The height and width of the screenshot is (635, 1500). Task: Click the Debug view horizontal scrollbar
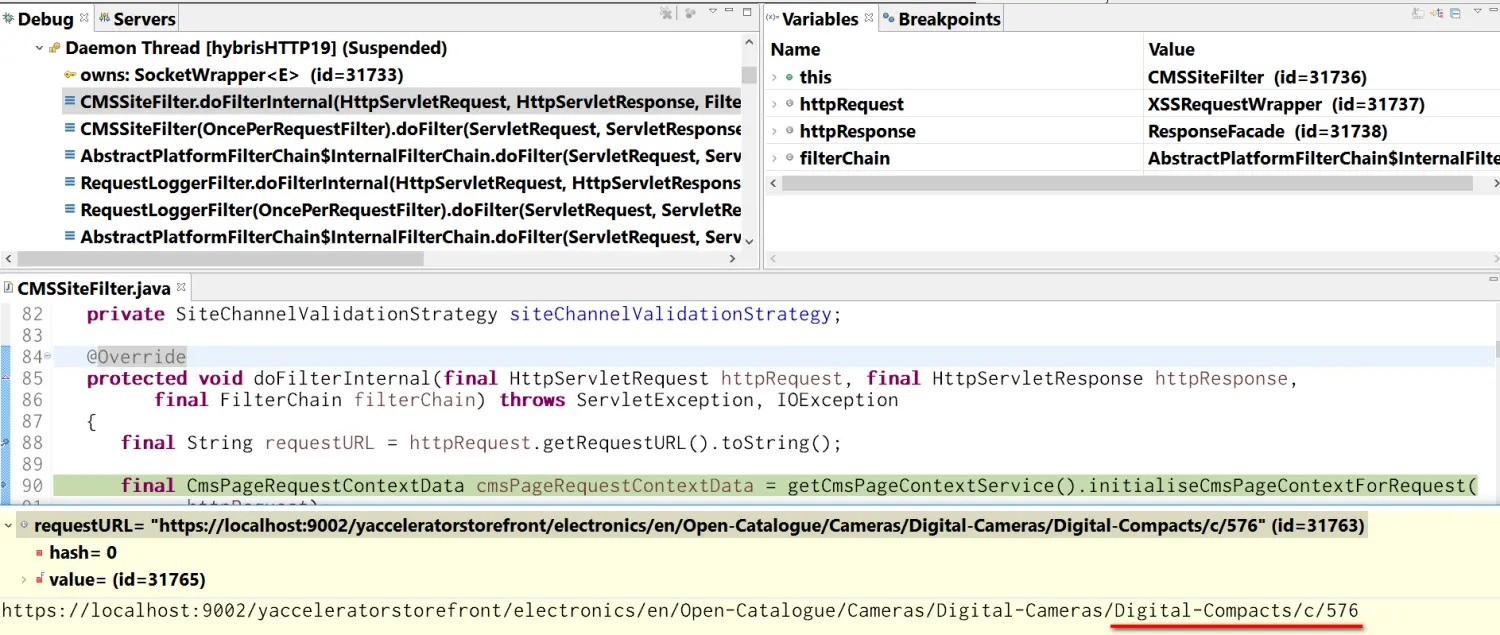[219, 259]
